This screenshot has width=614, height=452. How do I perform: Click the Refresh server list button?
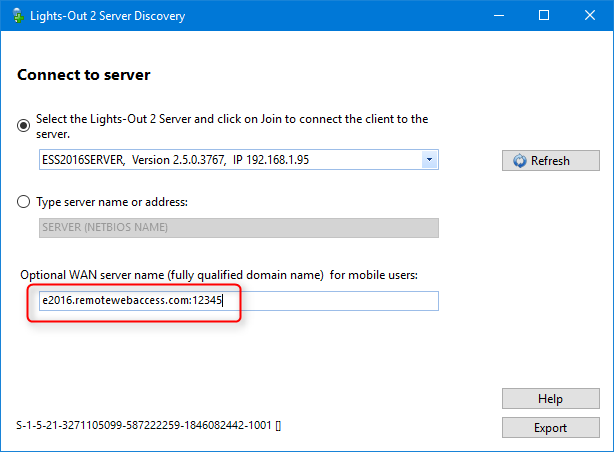[551, 161]
